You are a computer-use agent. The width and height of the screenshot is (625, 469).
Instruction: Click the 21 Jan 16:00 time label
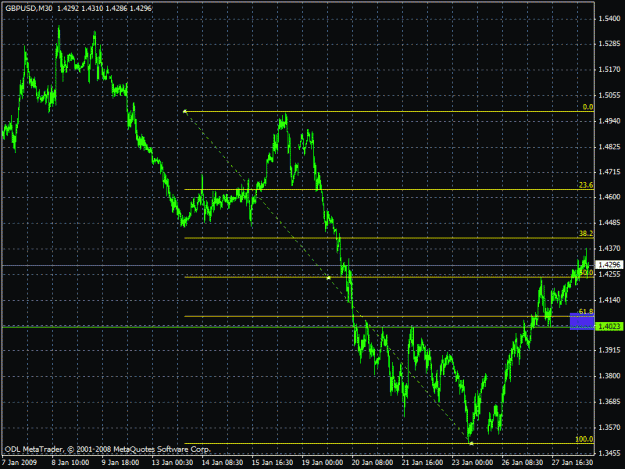click(422, 462)
